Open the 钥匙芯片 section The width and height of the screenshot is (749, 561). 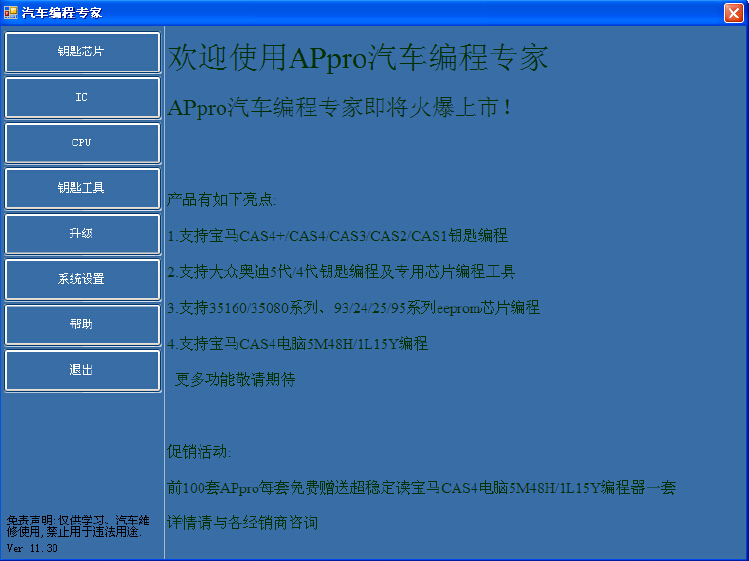coord(82,52)
